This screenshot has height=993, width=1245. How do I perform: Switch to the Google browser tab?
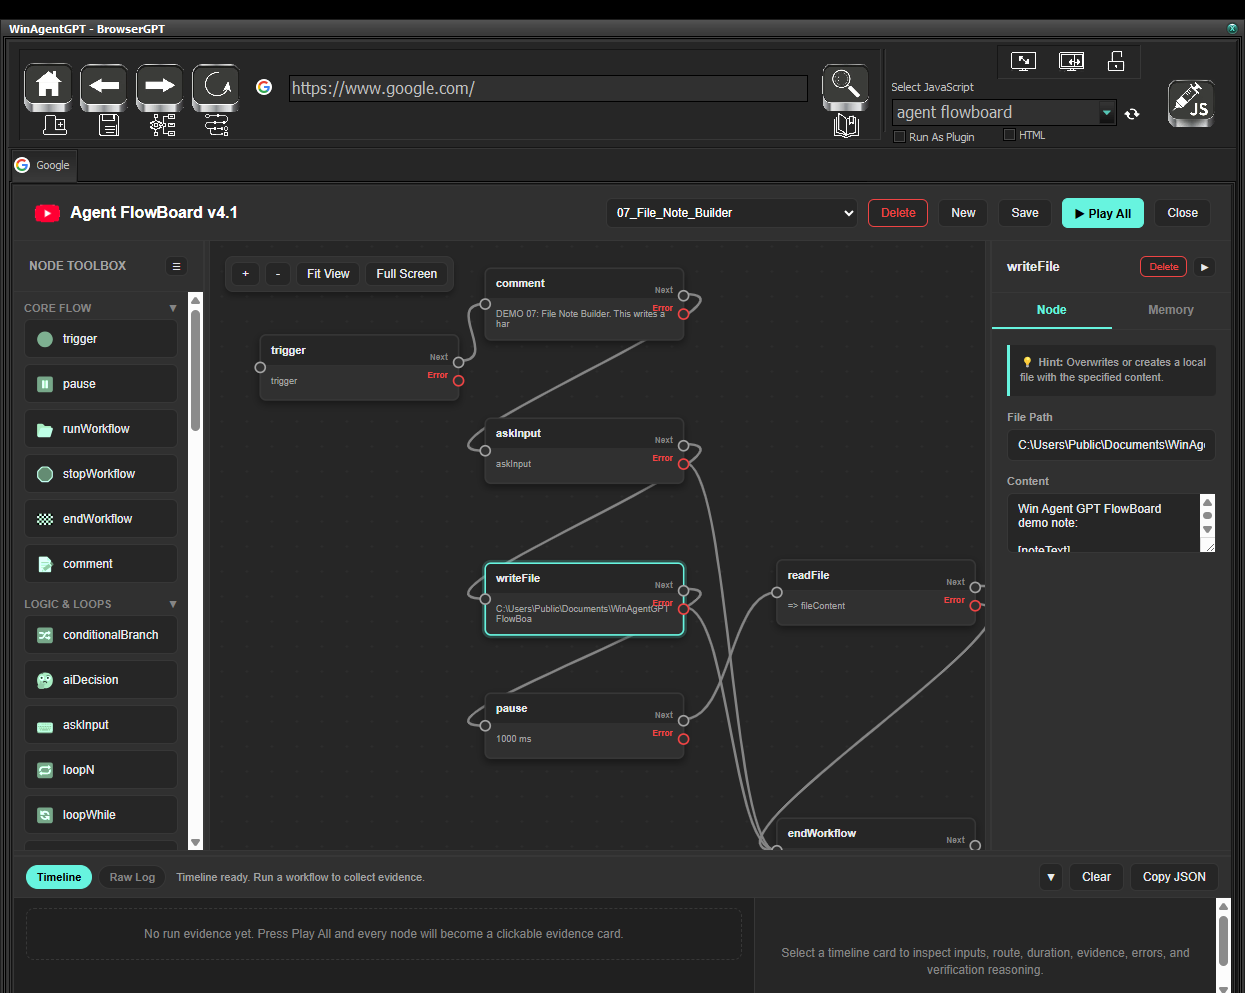44,165
